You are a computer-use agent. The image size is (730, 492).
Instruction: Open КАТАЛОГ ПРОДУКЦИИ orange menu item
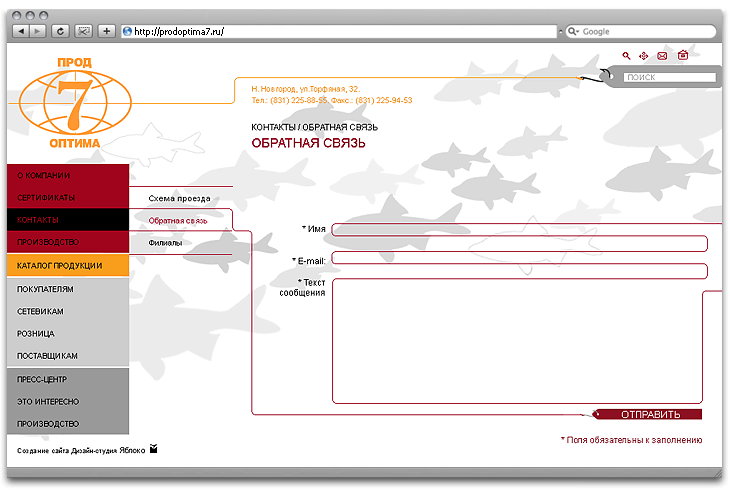pyautogui.click(x=68, y=265)
